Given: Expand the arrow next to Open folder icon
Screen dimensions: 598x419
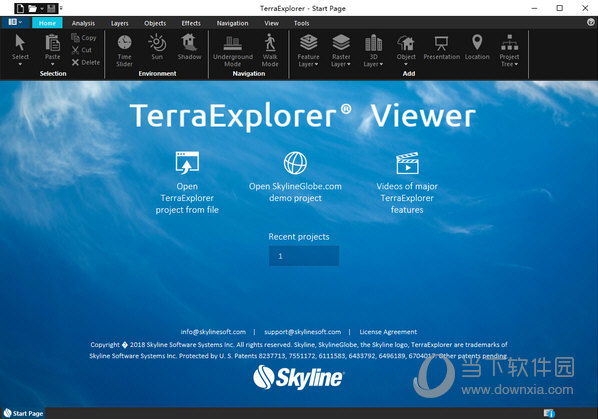Looking at the screenshot, I should point(42,8).
